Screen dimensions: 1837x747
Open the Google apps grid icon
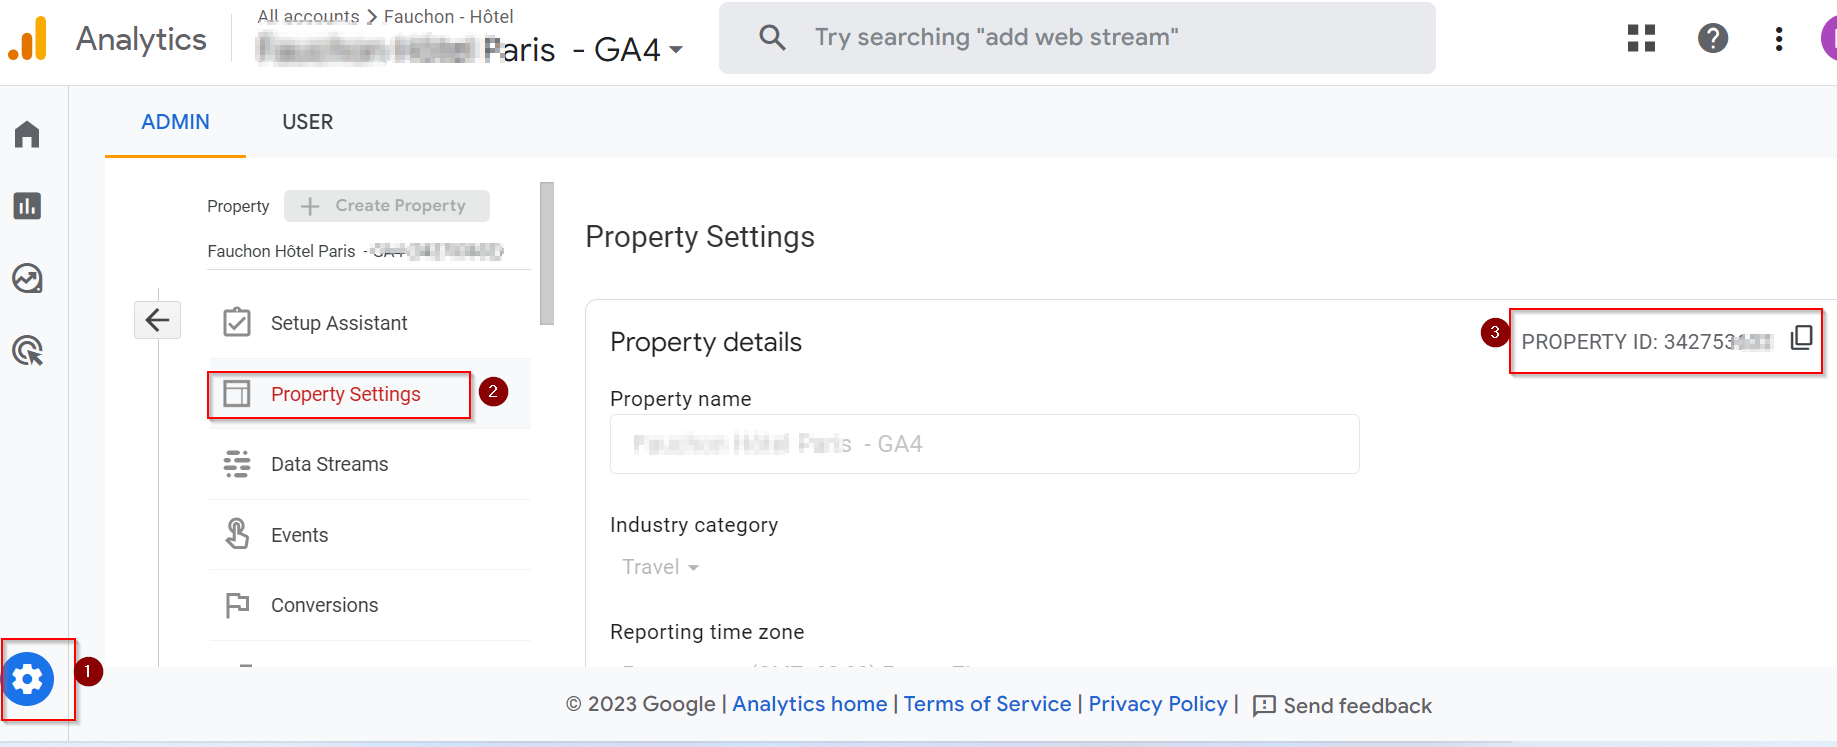(x=1641, y=38)
